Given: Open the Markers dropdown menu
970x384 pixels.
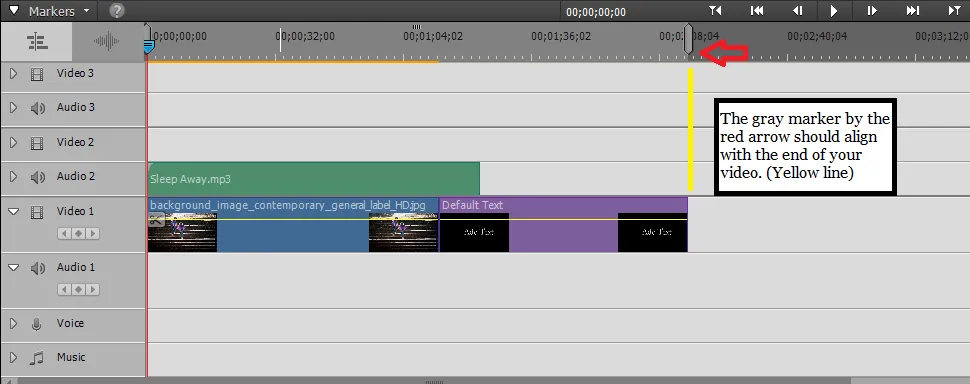Looking at the screenshot, I should coord(49,11).
